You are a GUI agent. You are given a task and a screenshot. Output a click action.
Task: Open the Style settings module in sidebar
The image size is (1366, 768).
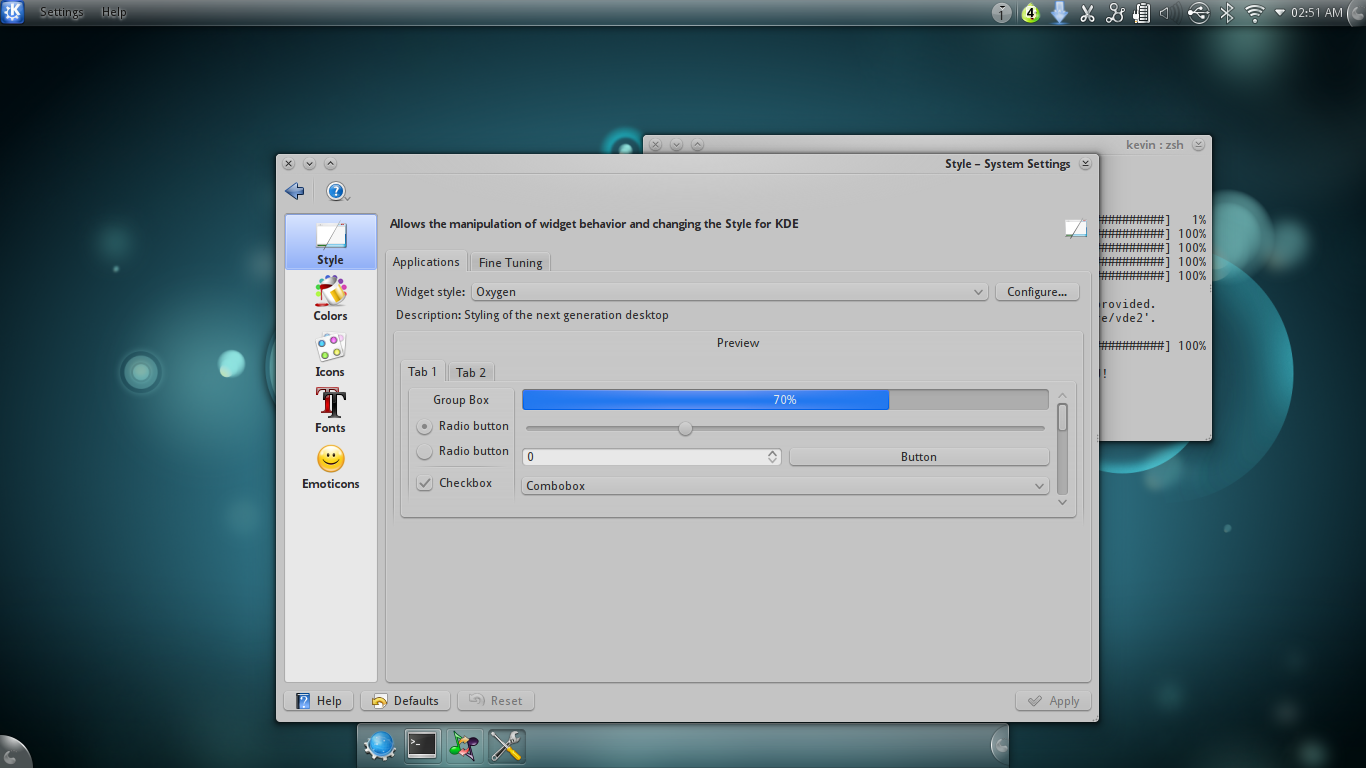pos(331,242)
